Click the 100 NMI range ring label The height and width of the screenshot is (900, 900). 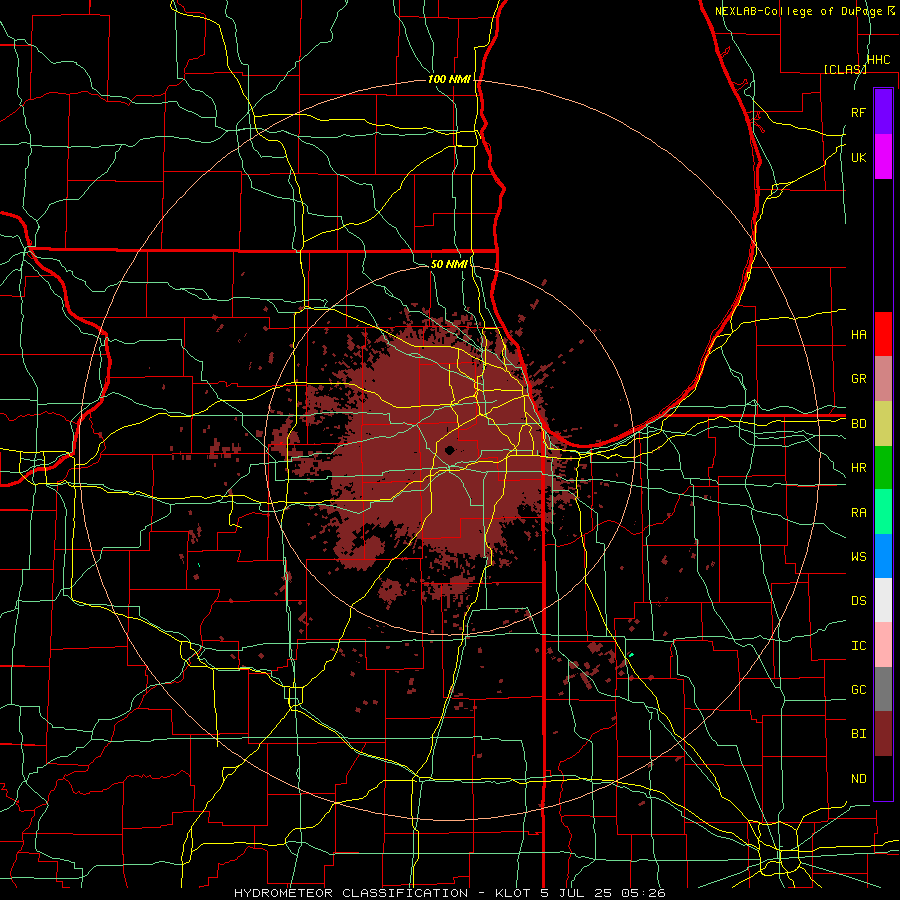449,79
